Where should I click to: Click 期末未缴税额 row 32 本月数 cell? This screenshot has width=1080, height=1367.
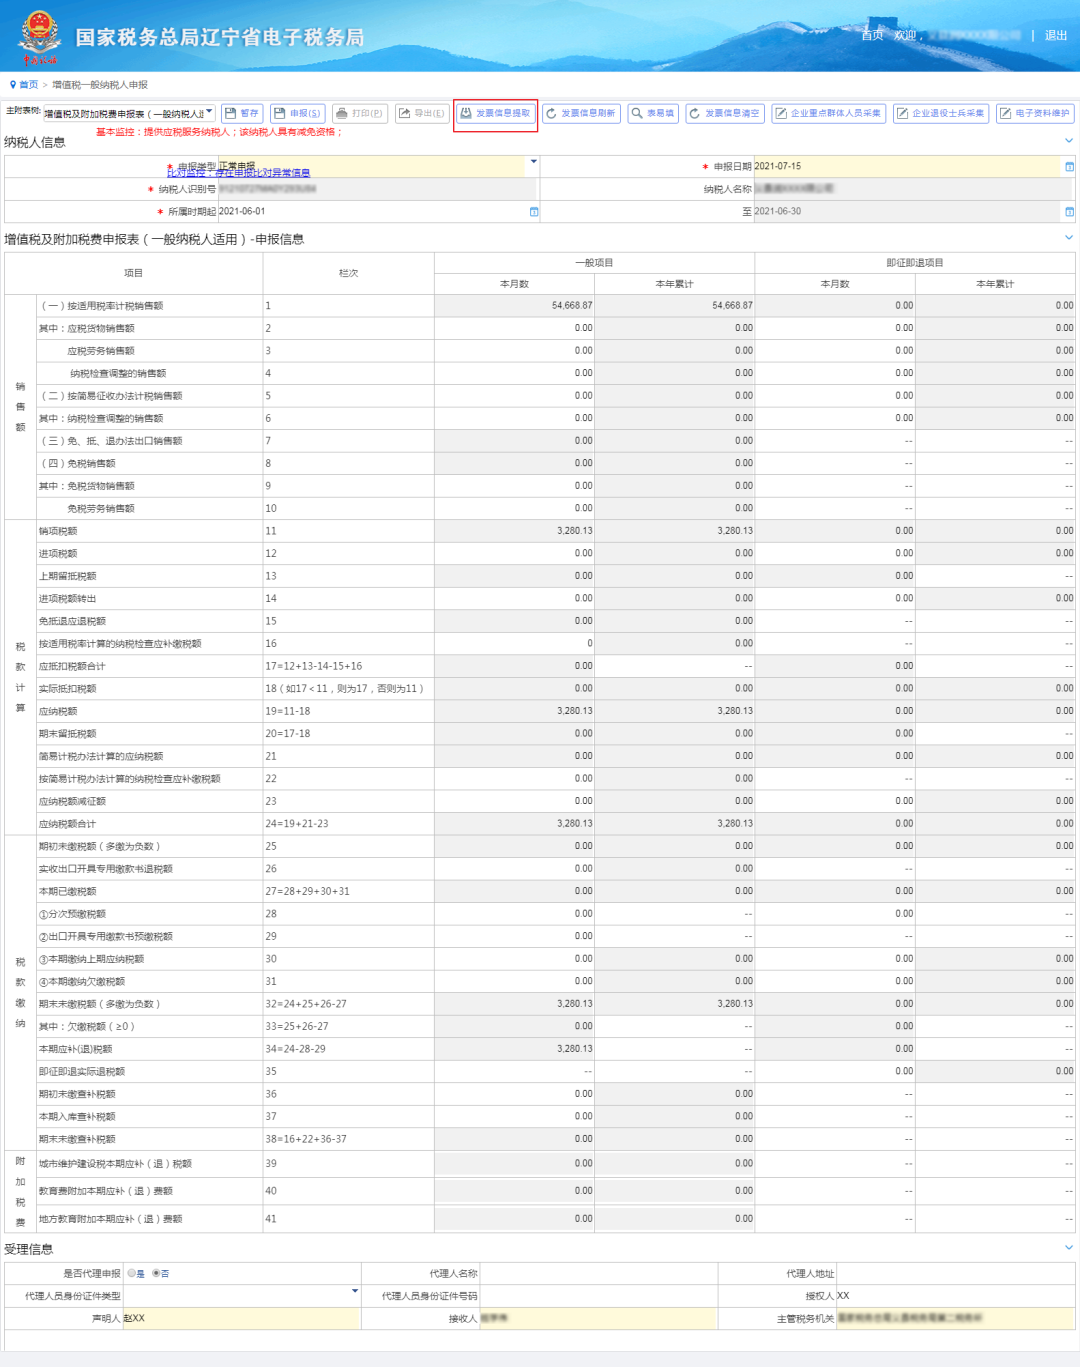pyautogui.click(x=514, y=1004)
